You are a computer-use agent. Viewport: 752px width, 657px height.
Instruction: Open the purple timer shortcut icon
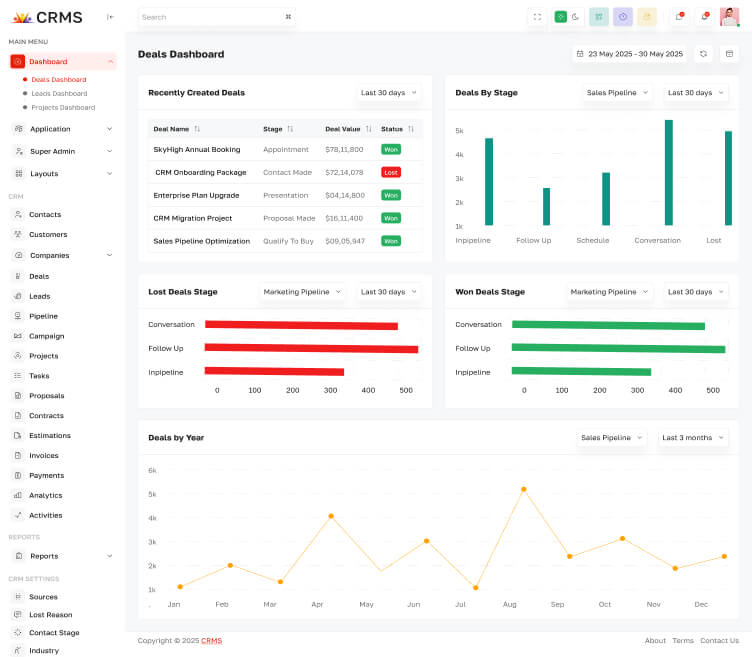pos(623,17)
